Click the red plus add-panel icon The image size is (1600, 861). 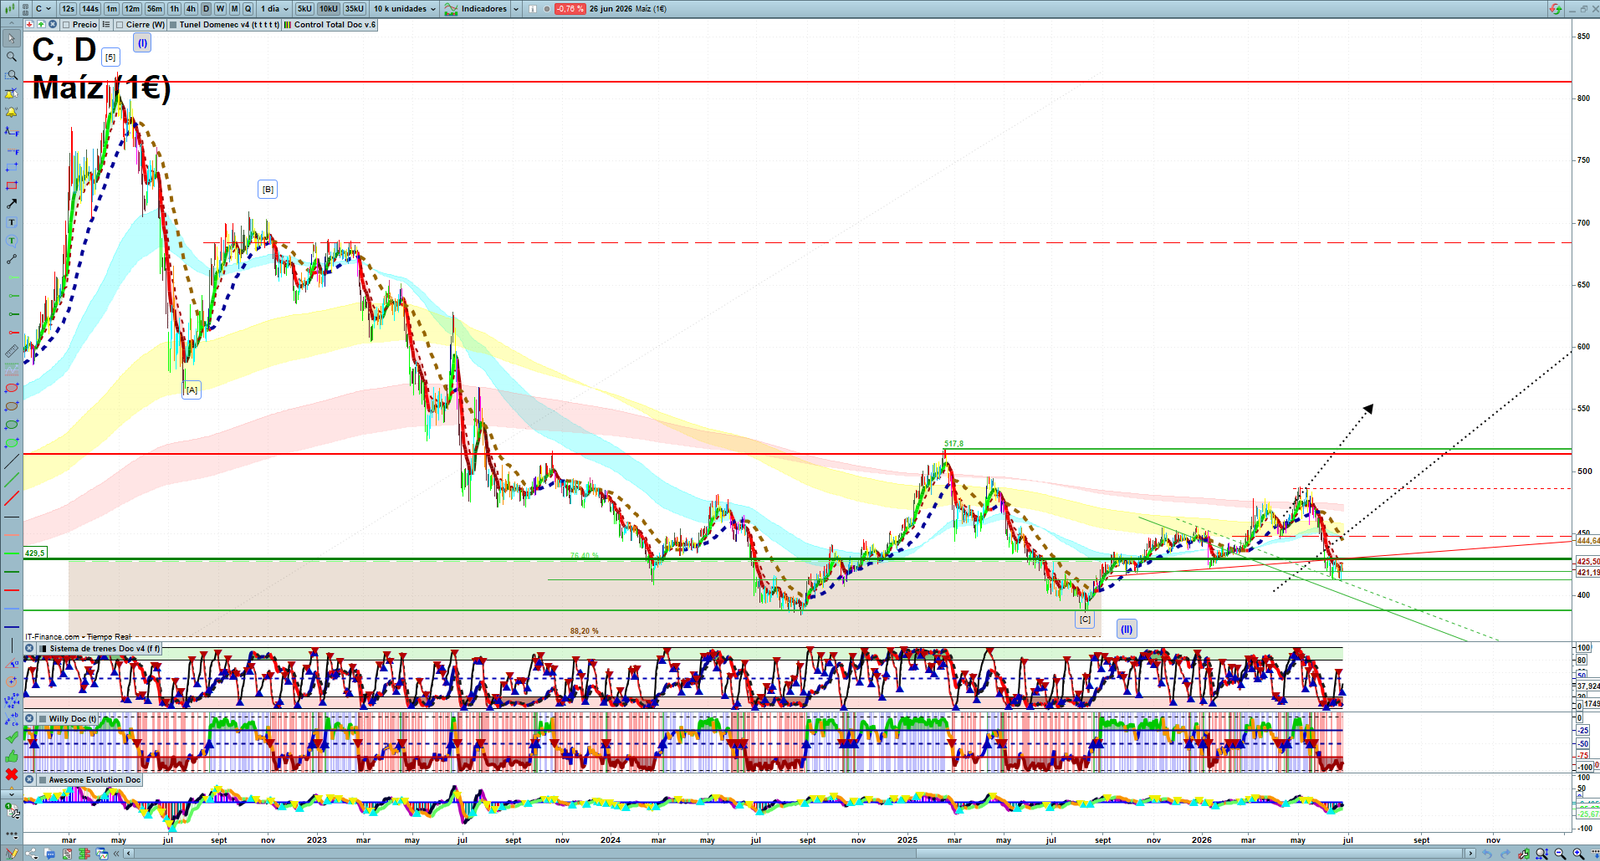(29, 24)
